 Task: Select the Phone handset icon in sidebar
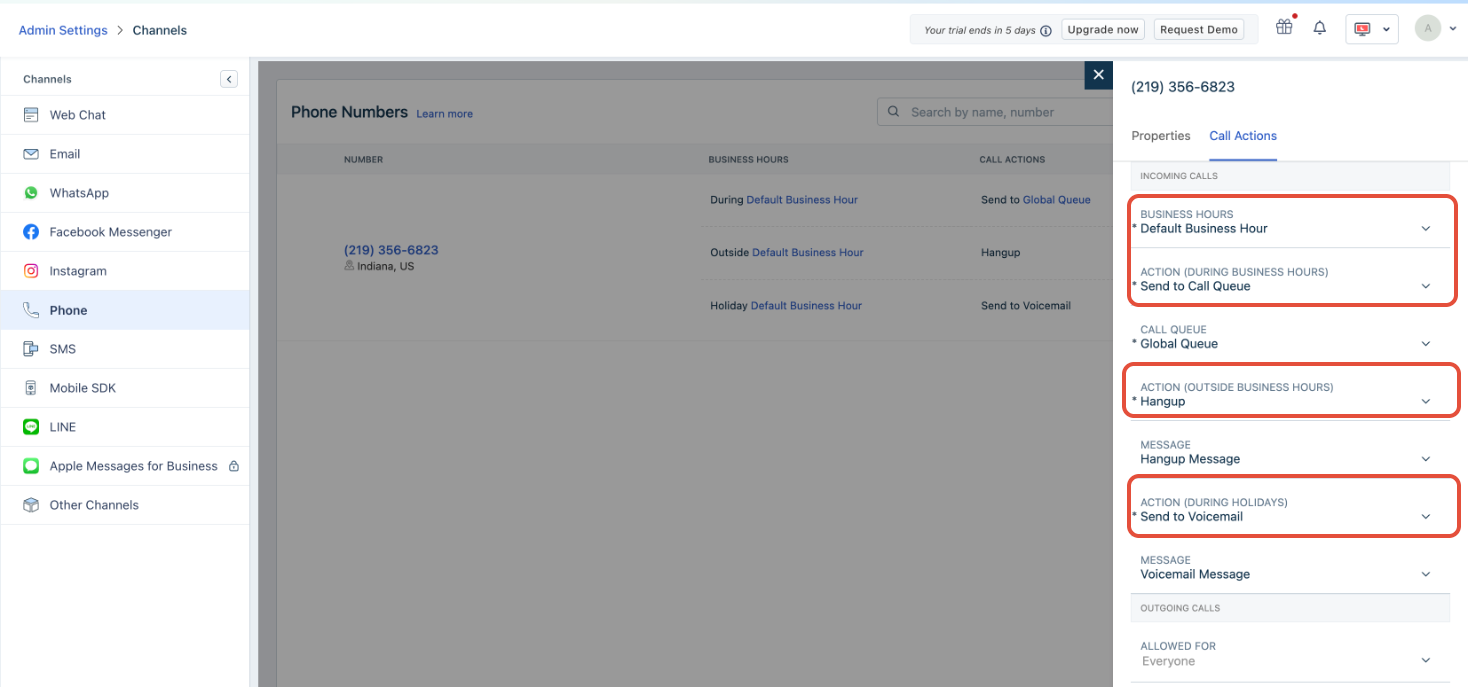tap(31, 310)
